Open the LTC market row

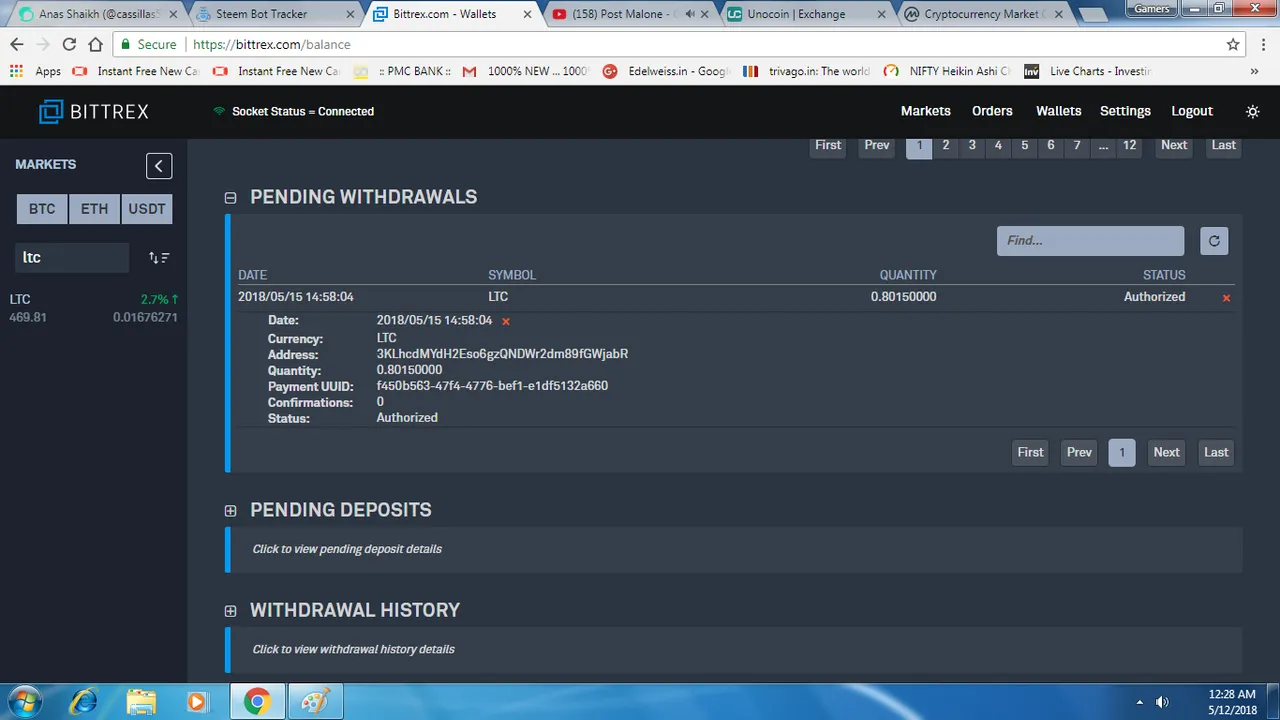point(94,308)
